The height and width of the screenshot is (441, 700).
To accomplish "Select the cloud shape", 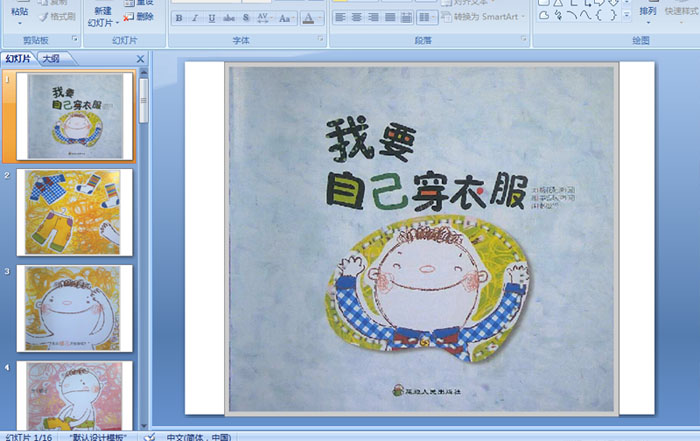I will point(544,15).
